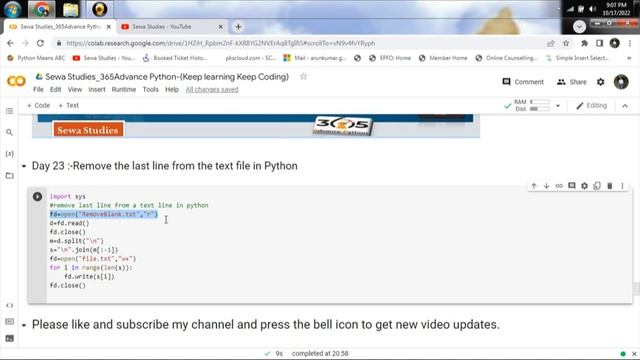The image size is (640, 360).
Task: Move cell down arrow in cell toolbar
Action: [x=547, y=186]
